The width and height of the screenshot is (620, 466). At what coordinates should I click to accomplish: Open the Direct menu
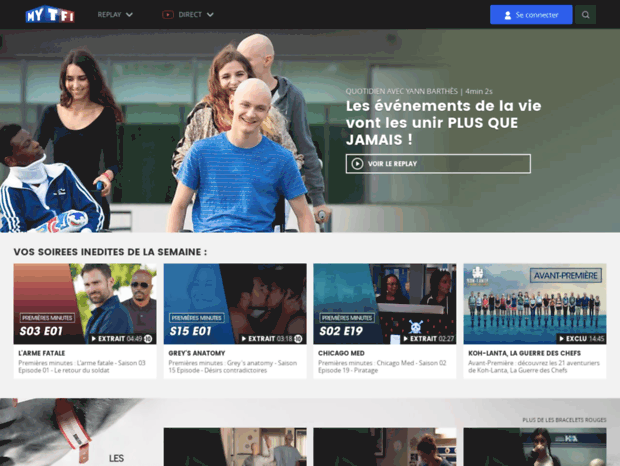pos(188,15)
